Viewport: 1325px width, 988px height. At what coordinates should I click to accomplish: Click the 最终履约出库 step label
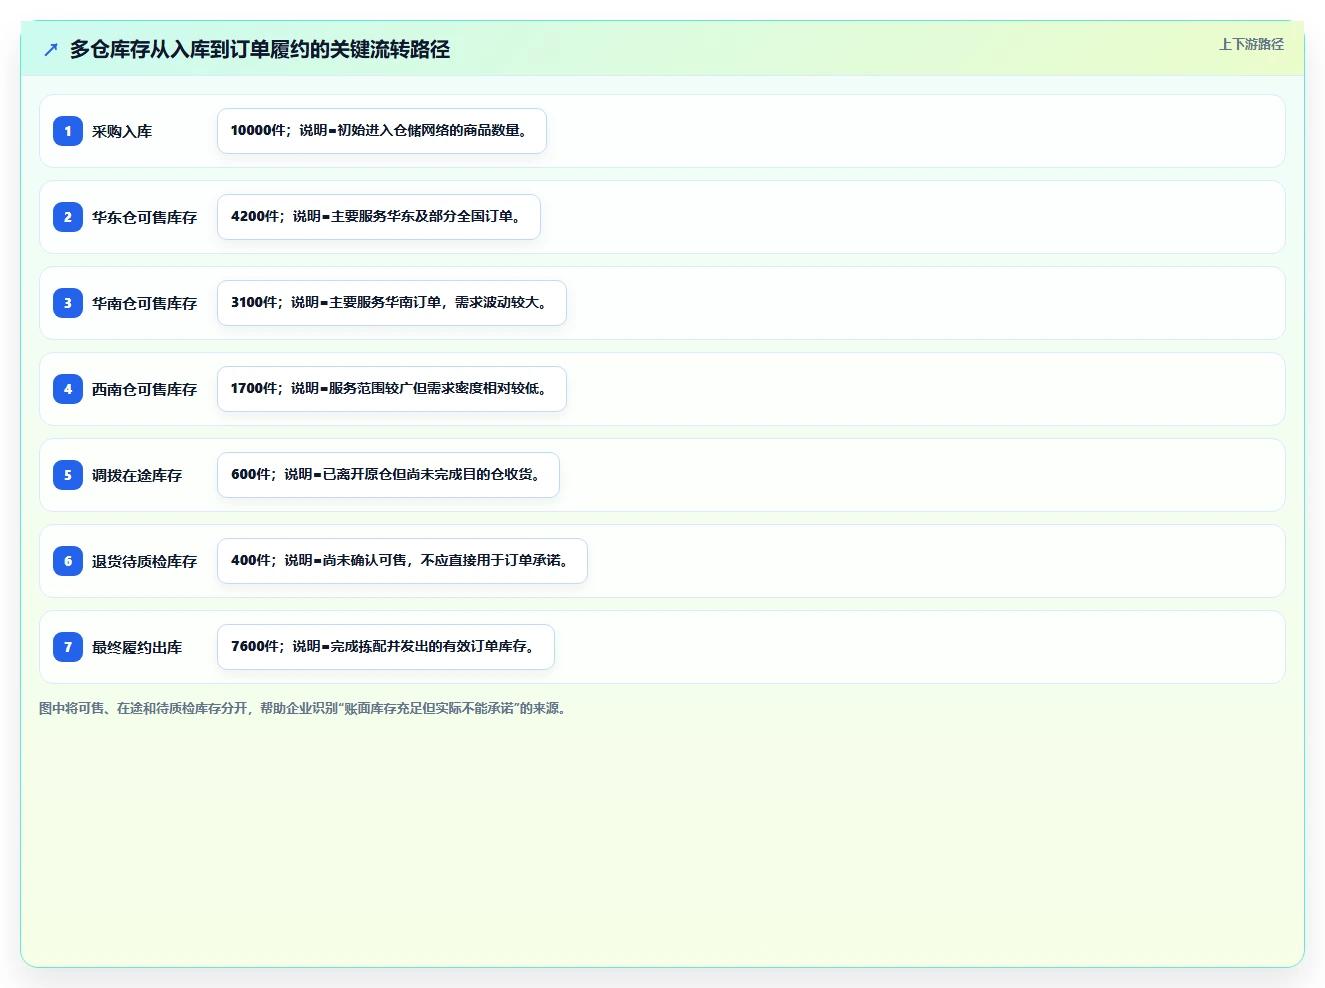tap(137, 647)
